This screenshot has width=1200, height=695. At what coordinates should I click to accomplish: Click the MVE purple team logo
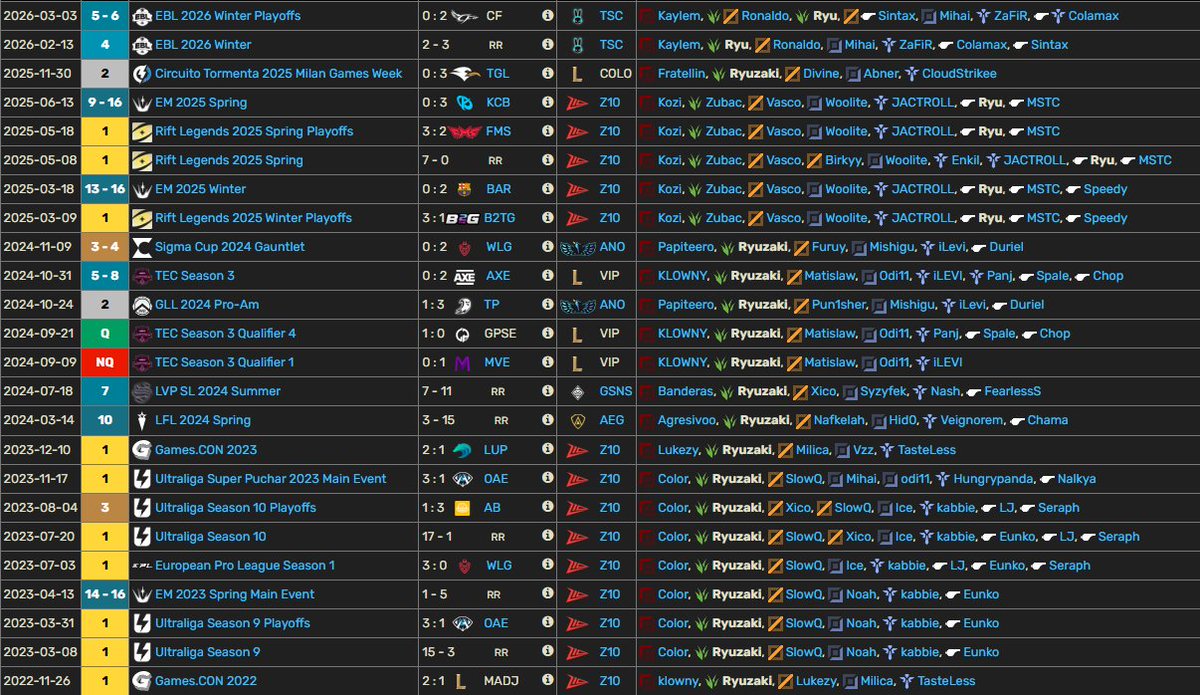(464, 363)
